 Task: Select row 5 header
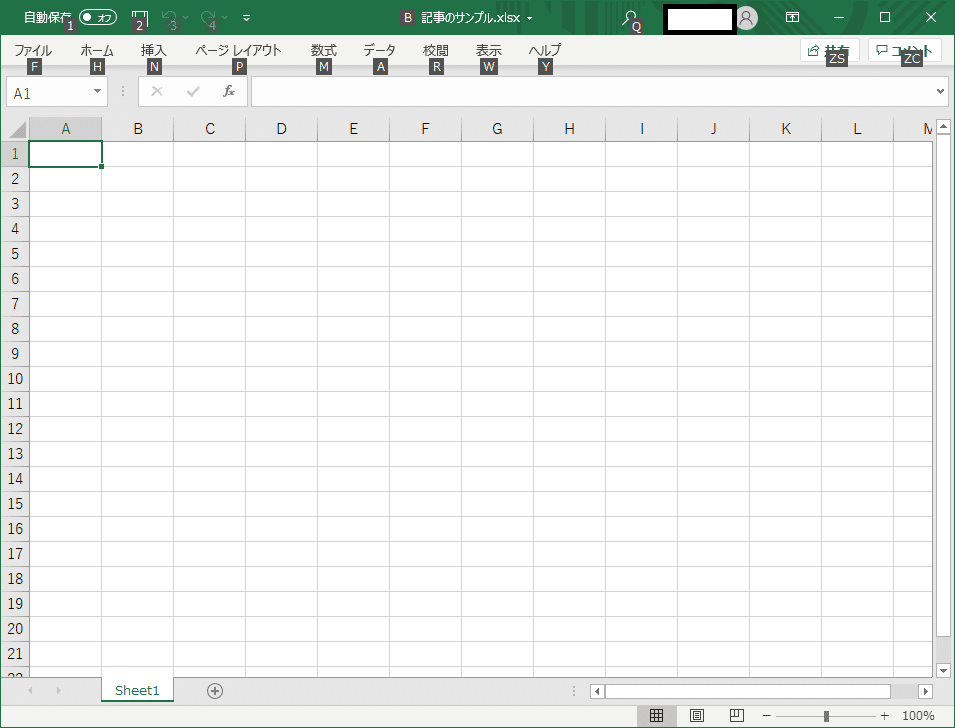coord(15,254)
